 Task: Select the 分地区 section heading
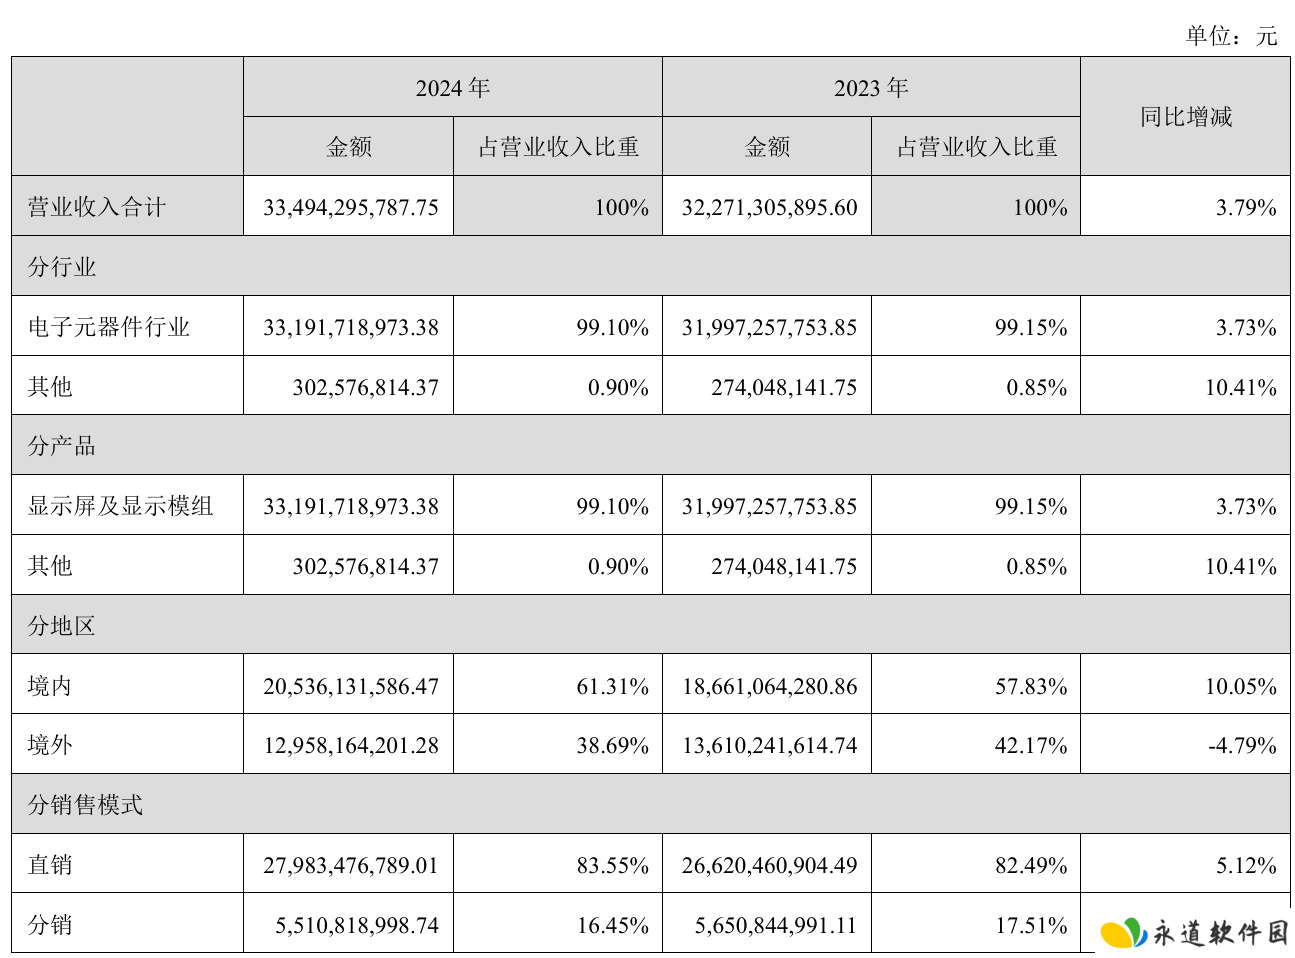pyautogui.click(x=62, y=626)
